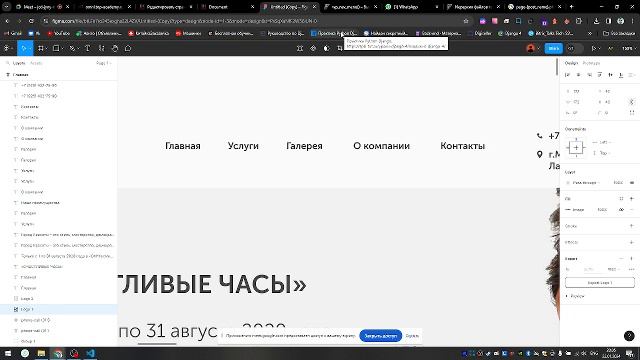This screenshot has height=360, width=640.
Task: Click the Export Logo 1 button
Action: click(x=600, y=282)
